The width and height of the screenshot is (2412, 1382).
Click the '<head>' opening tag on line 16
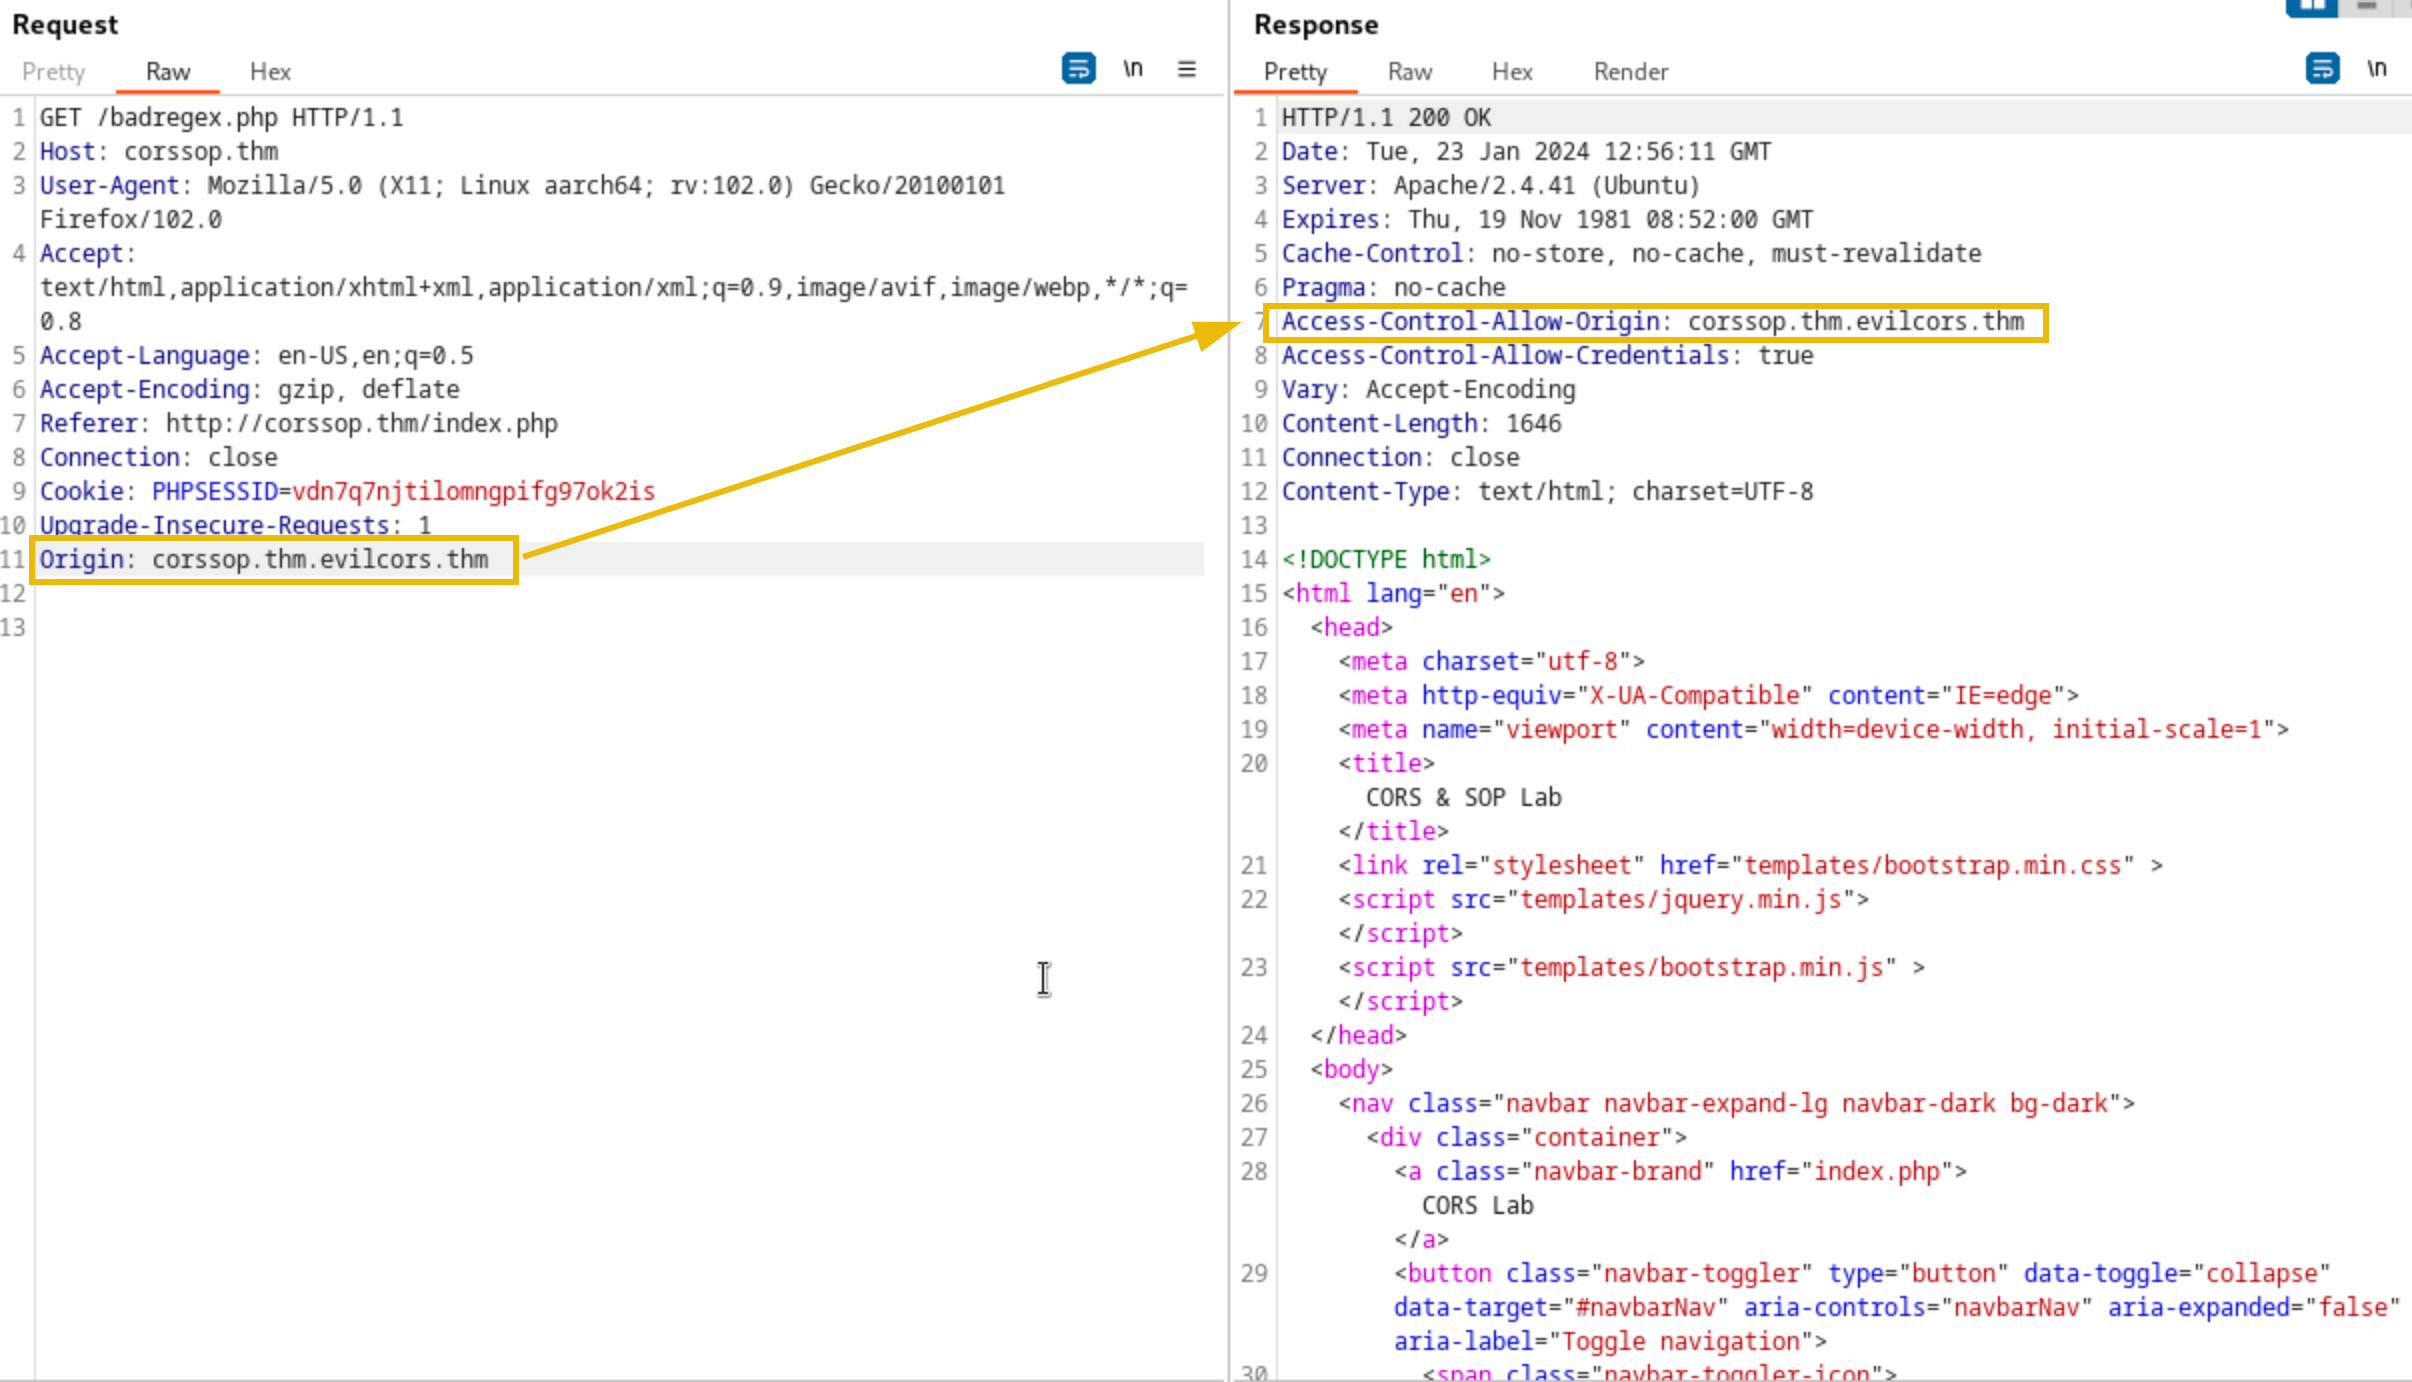1351,628
